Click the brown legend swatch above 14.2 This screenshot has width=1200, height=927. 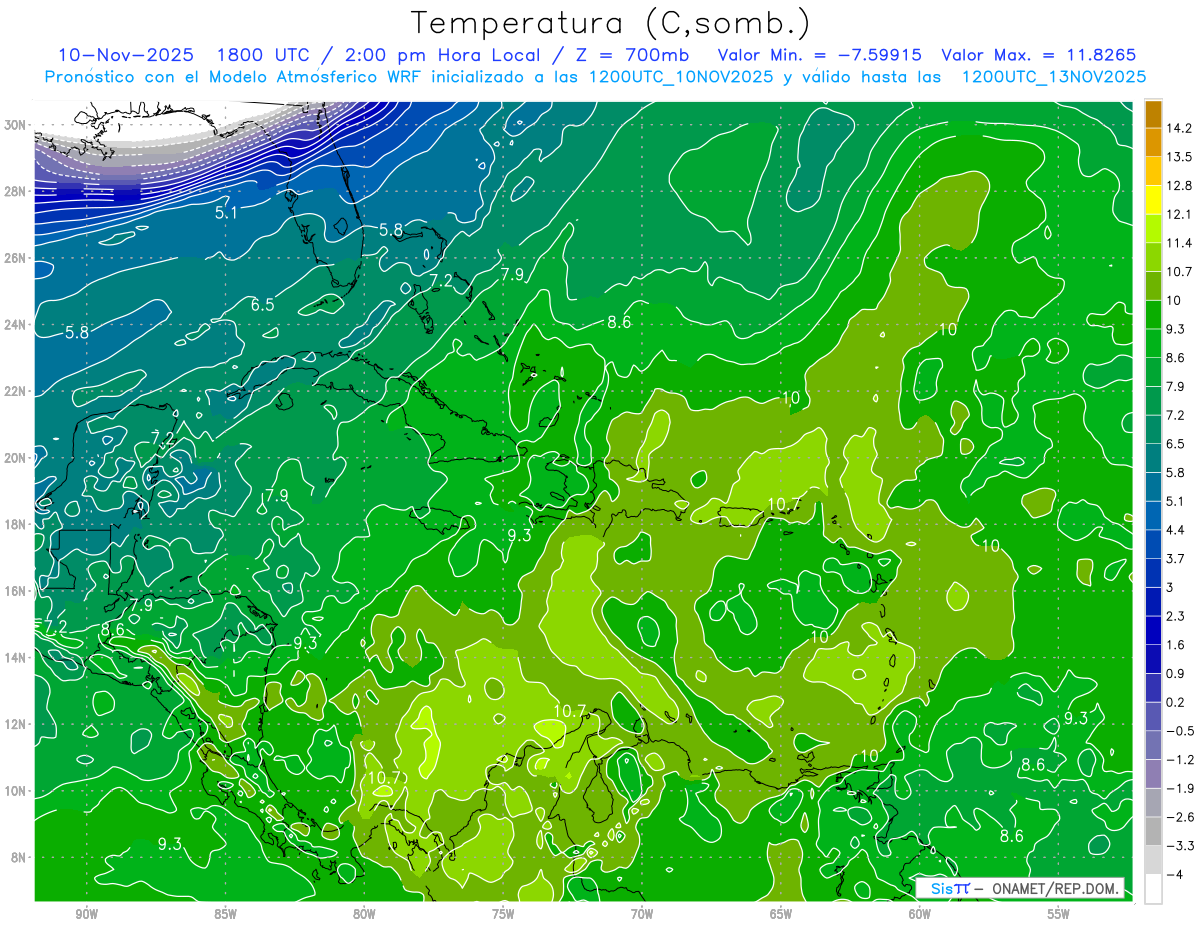point(1153,114)
